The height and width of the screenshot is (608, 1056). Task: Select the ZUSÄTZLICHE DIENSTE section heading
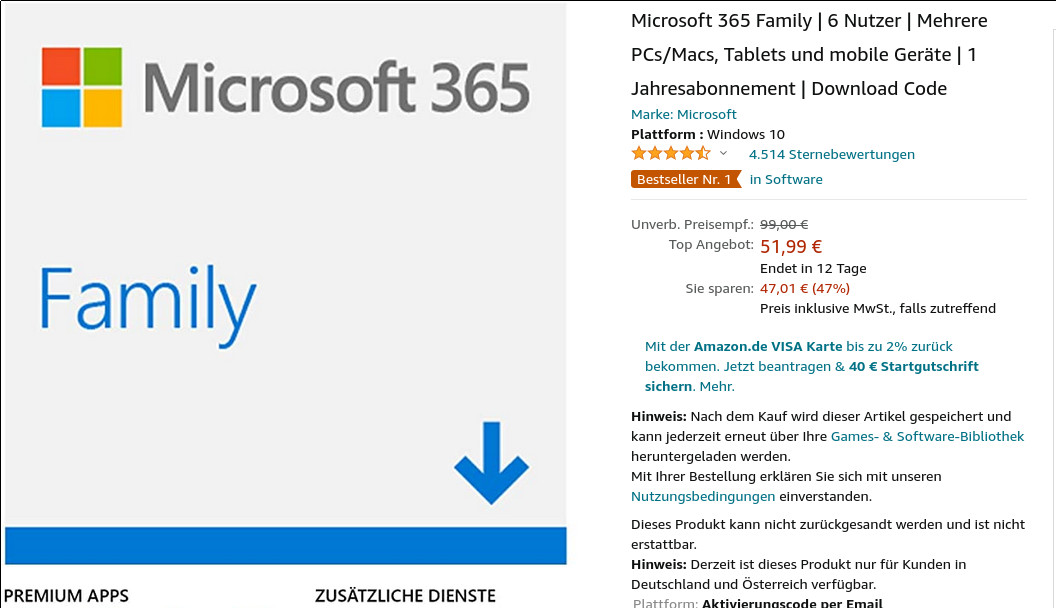405,596
